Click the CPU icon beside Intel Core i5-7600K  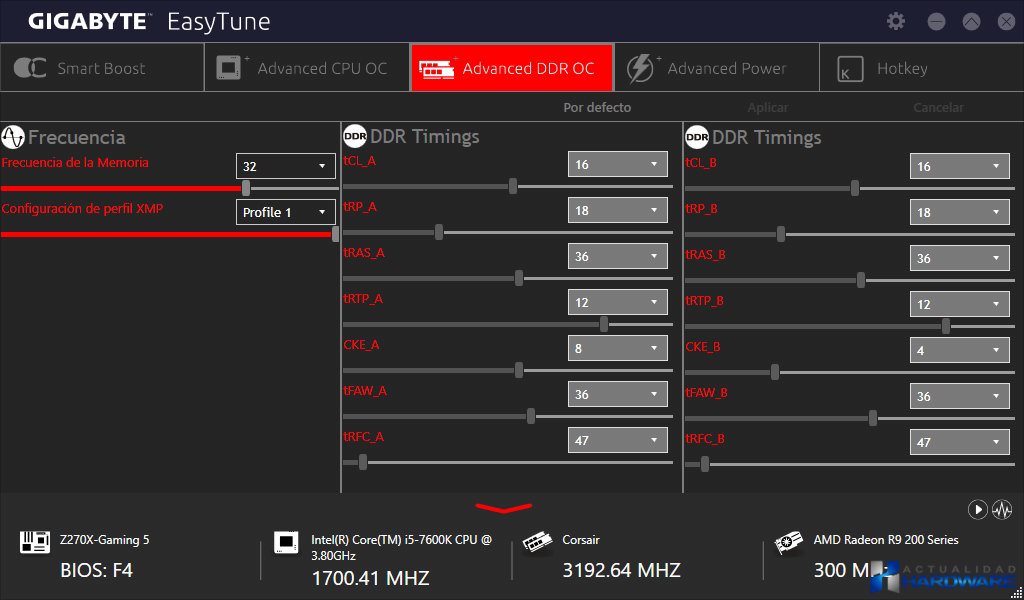point(286,542)
